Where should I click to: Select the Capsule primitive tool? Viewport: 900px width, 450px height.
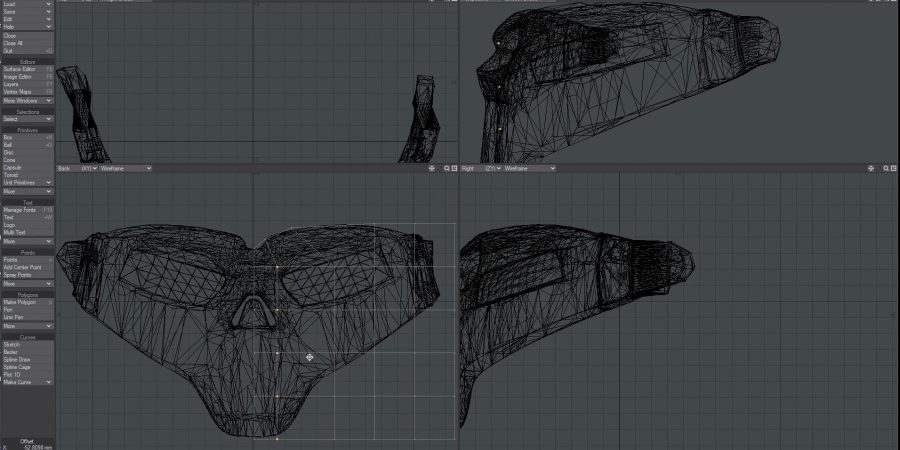[27, 167]
